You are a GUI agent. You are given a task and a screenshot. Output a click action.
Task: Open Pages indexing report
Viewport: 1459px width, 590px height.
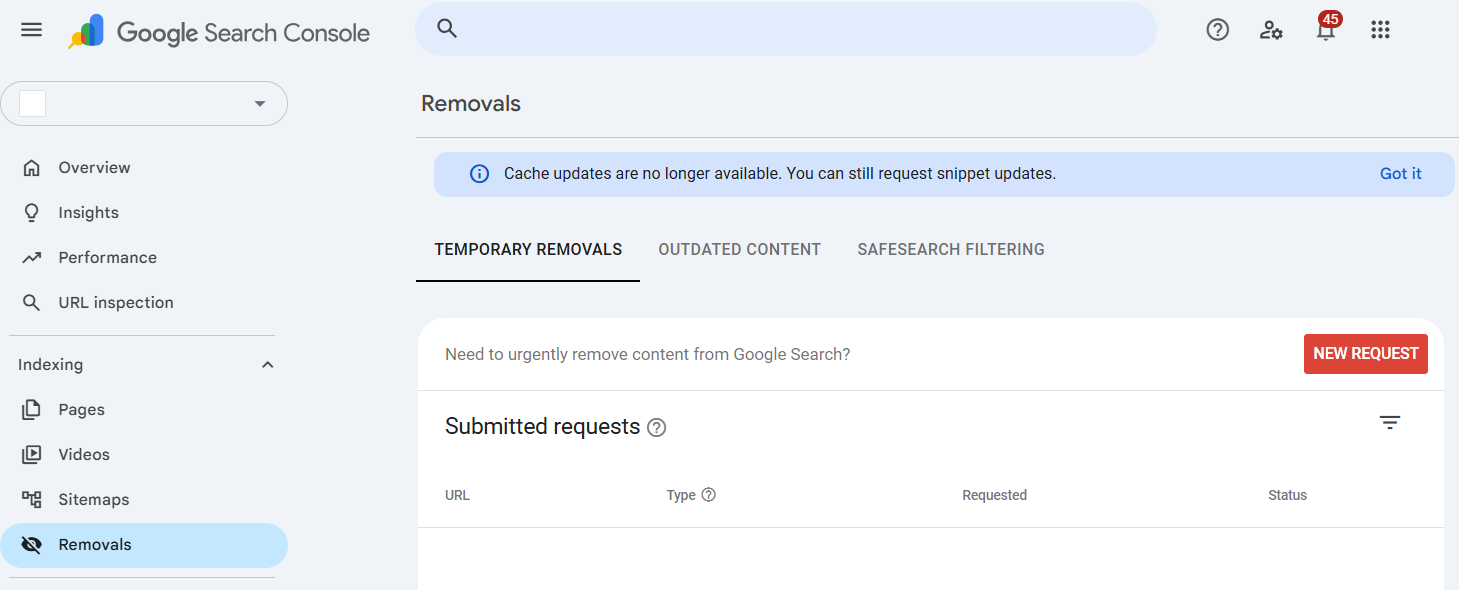[144, 410]
